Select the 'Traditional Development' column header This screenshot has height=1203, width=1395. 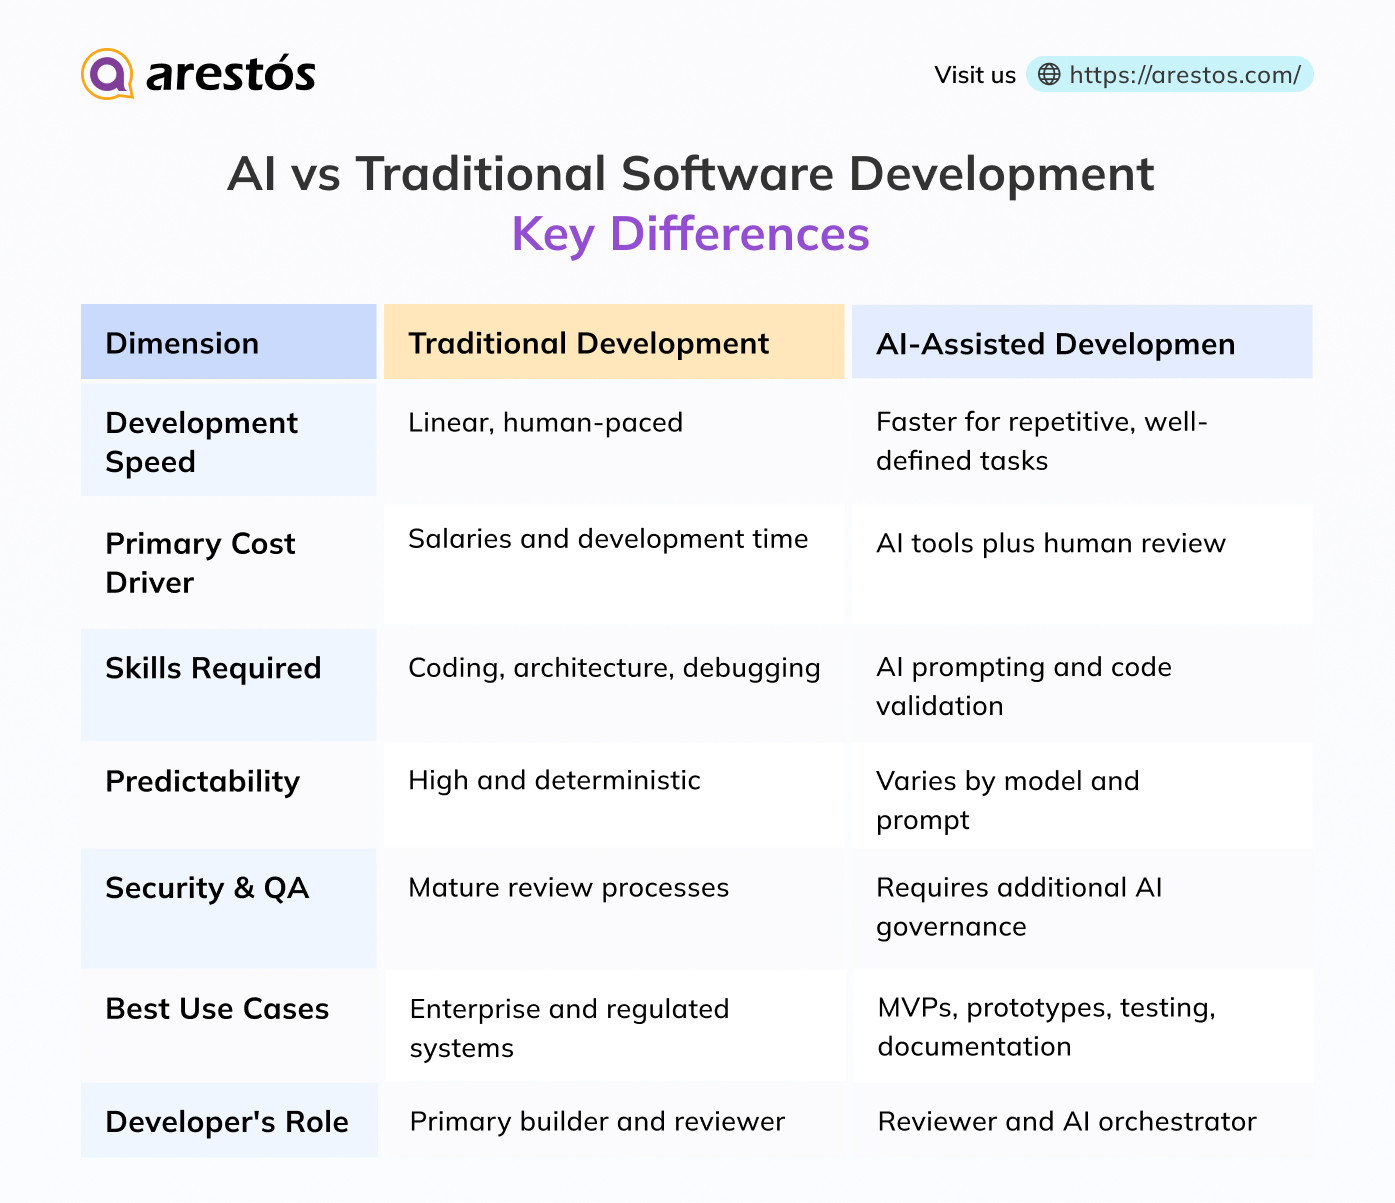[x=614, y=342]
